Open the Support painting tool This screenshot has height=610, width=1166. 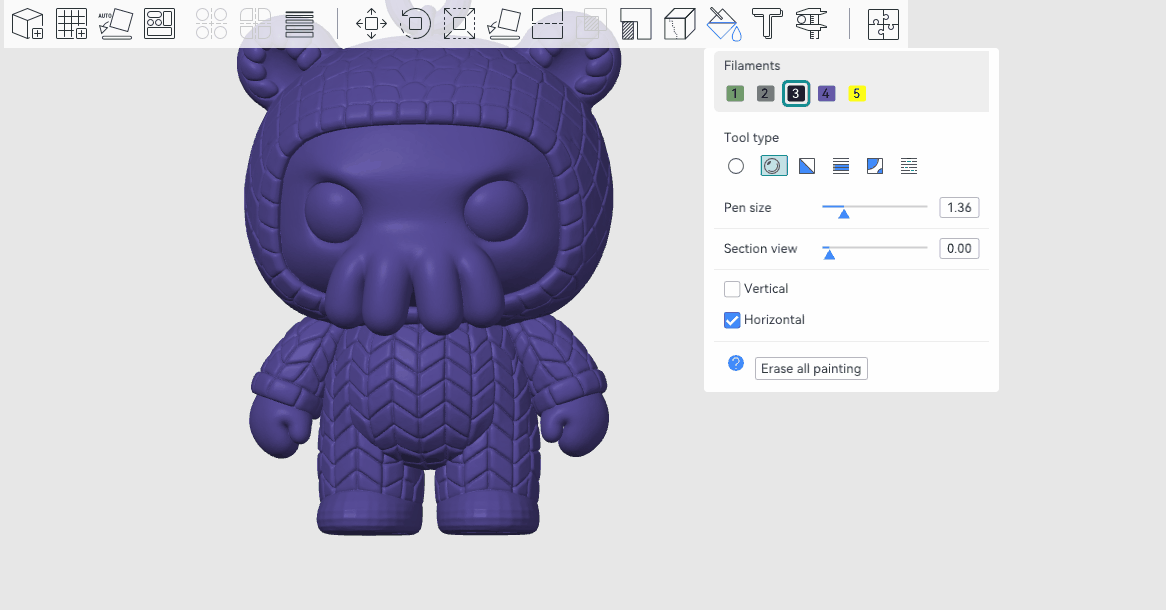636,24
